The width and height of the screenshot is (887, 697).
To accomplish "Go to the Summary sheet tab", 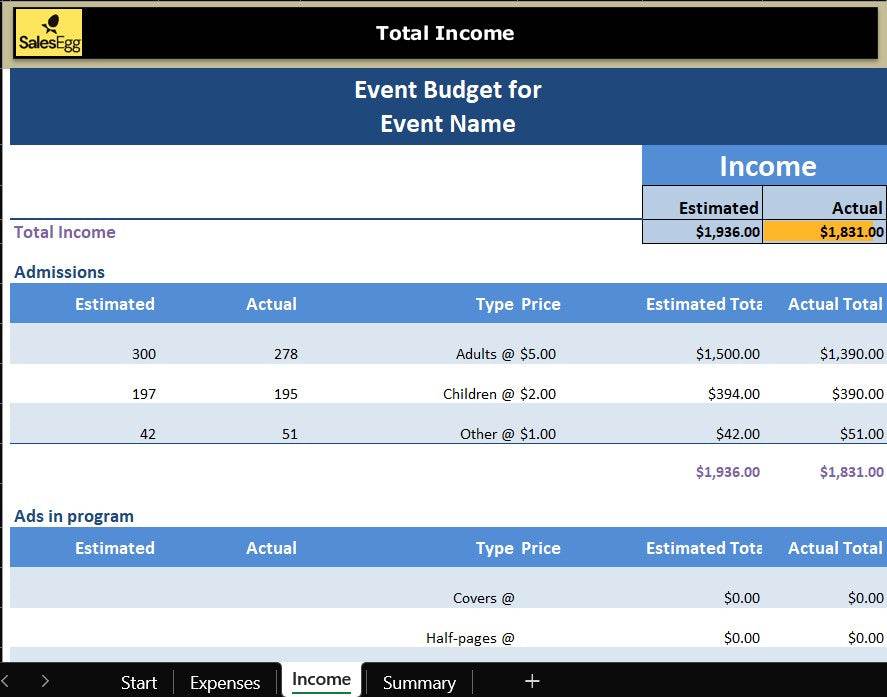I will coord(419,682).
